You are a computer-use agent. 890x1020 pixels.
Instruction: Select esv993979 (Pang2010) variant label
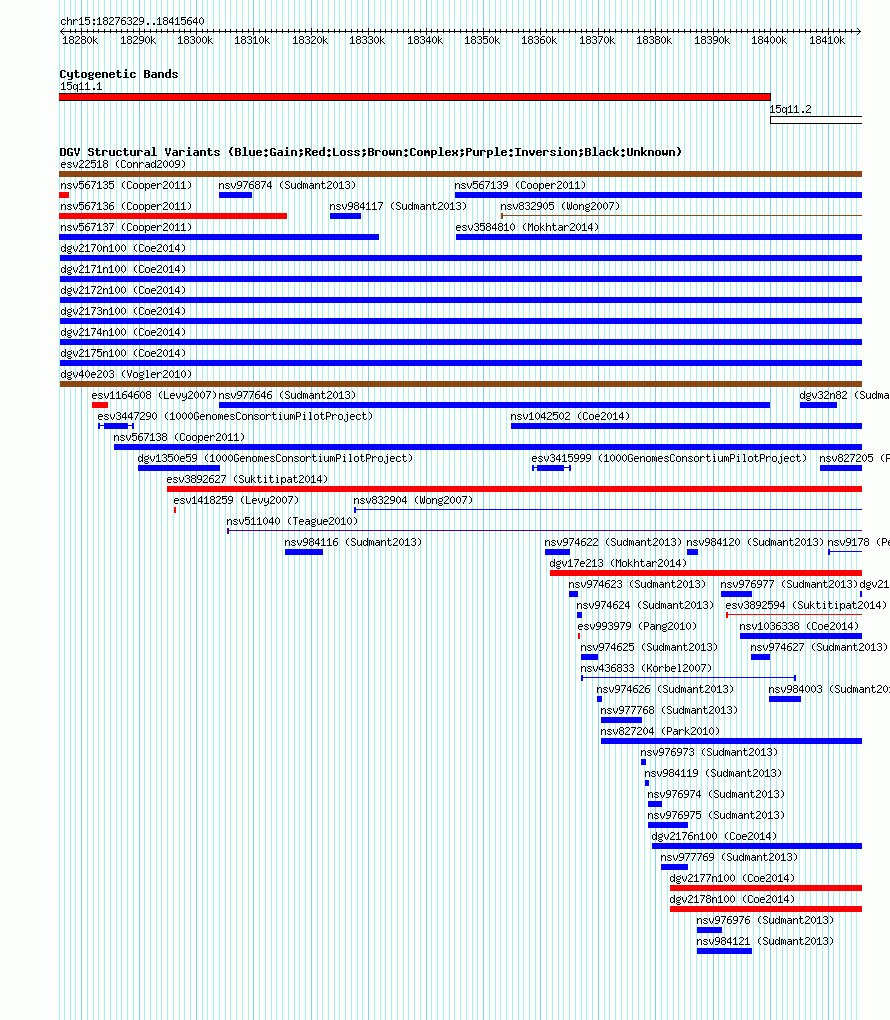click(x=637, y=626)
